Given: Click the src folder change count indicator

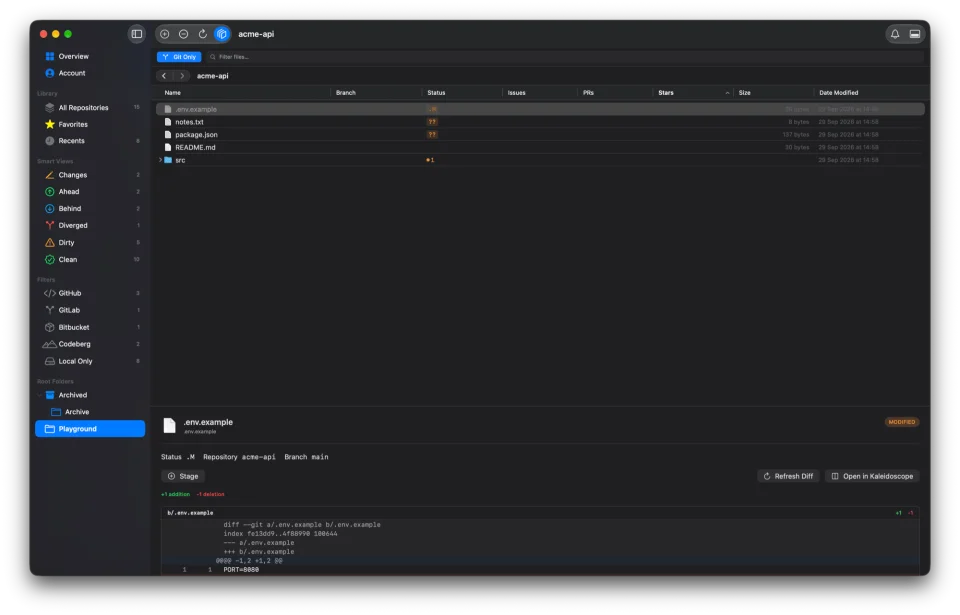Looking at the screenshot, I should pos(430,160).
